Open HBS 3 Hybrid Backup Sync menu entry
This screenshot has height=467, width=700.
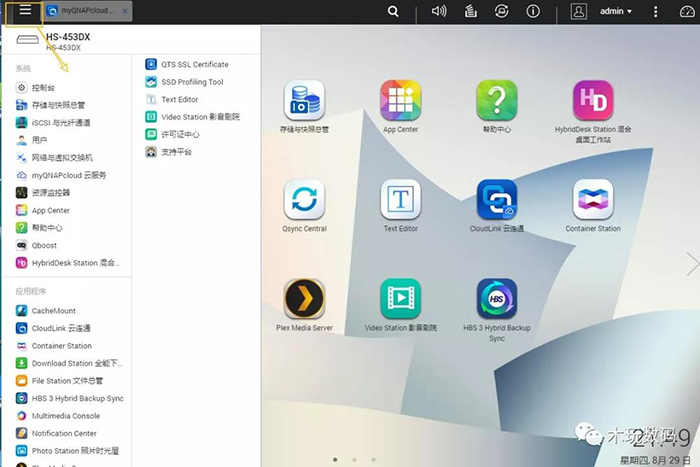pyautogui.click(x=70, y=398)
